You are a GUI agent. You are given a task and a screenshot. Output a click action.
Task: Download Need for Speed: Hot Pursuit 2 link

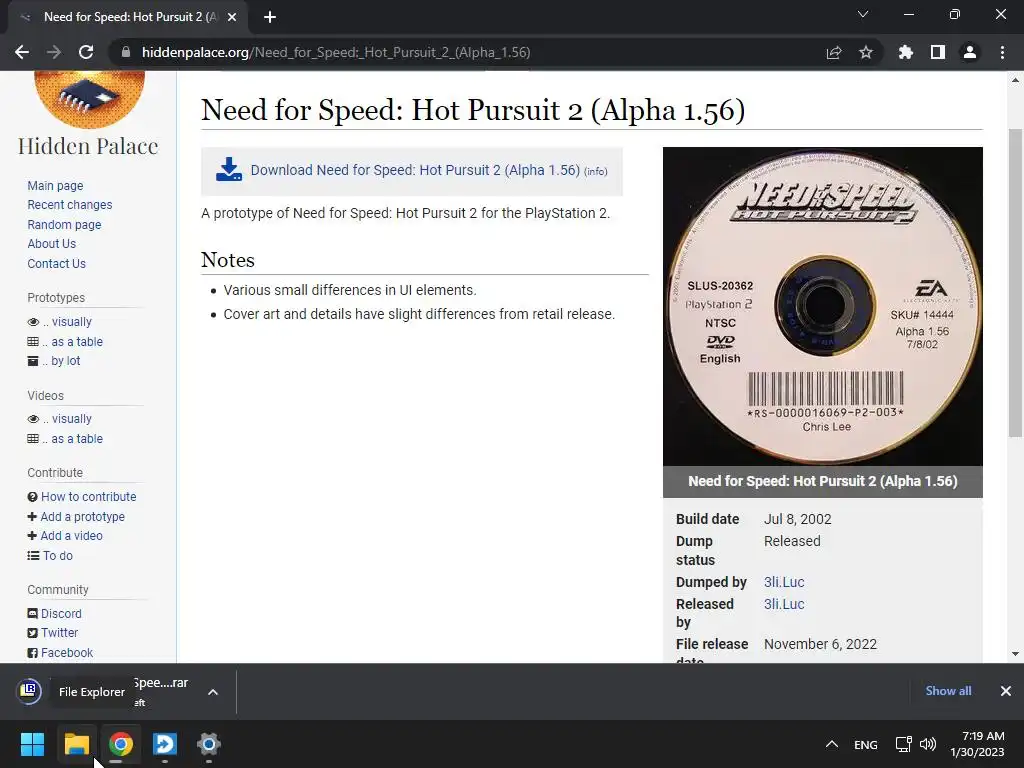point(415,170)
